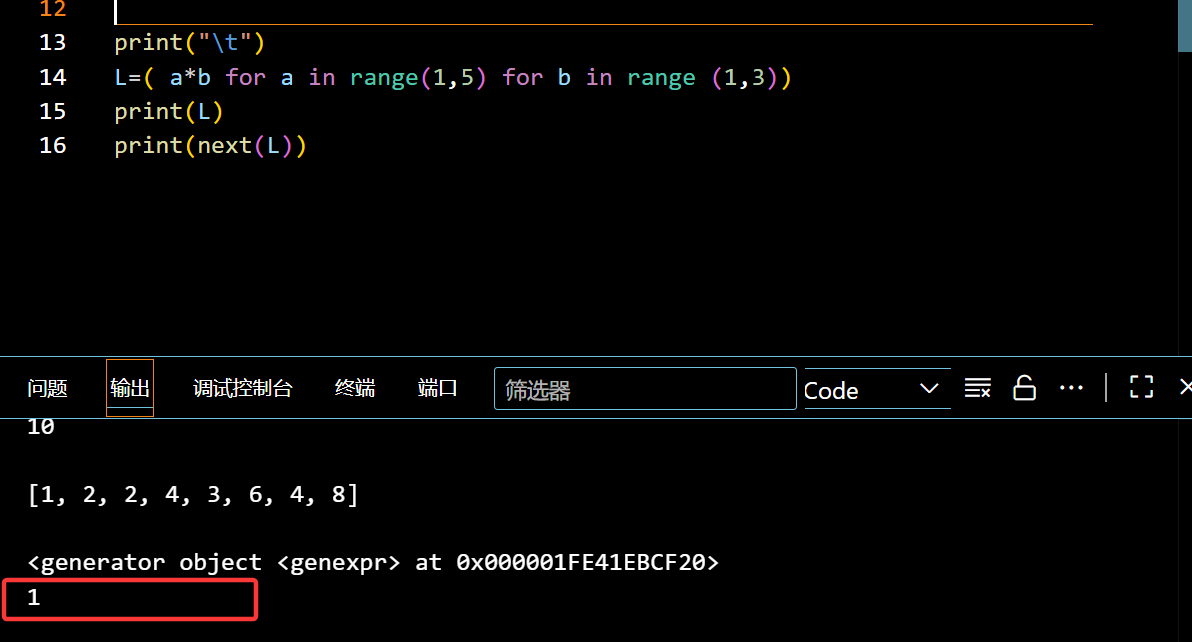Image resolution: width=1192 pixels, height=642 pixels.
Task: Clear the output panel contents
Action: [977, 388]
